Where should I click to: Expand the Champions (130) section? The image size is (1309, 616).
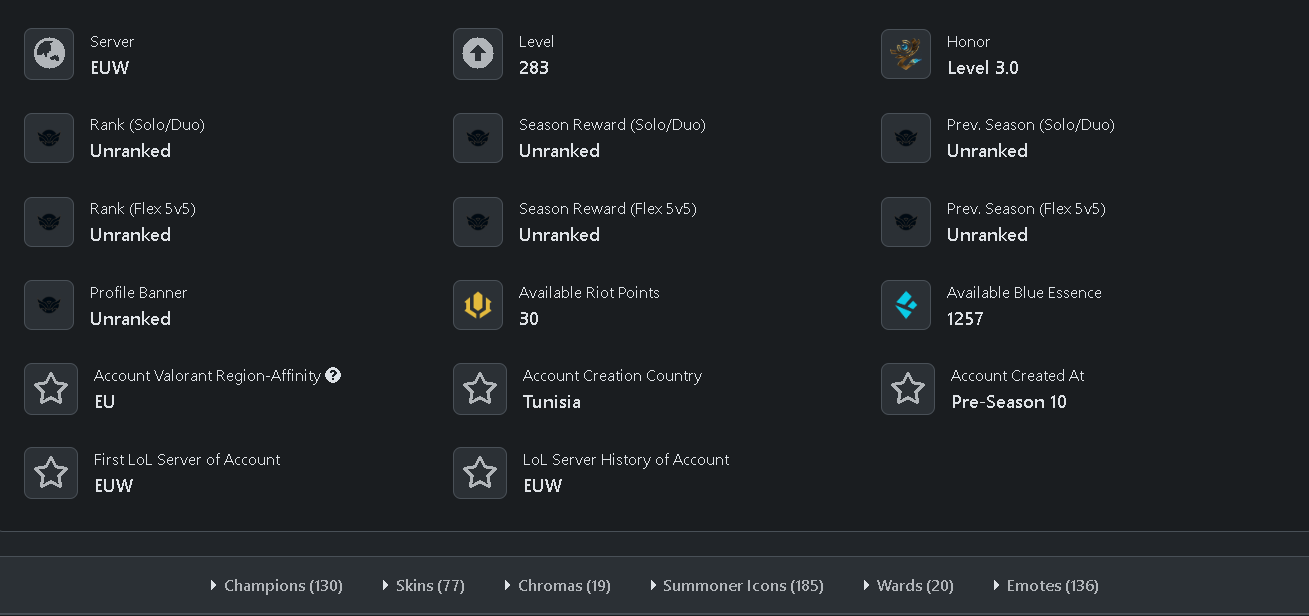(276, 585)
